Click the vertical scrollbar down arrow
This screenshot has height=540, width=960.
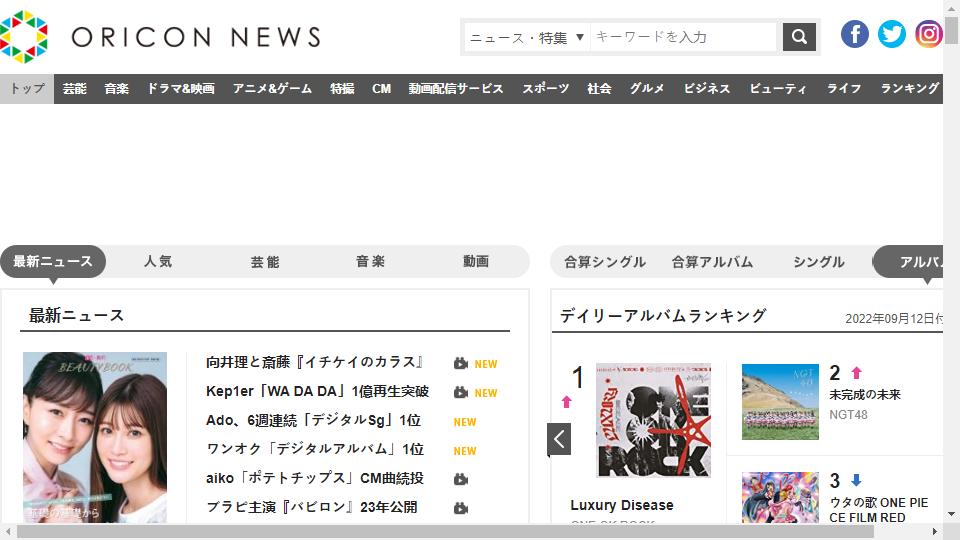tap(951, 514)
